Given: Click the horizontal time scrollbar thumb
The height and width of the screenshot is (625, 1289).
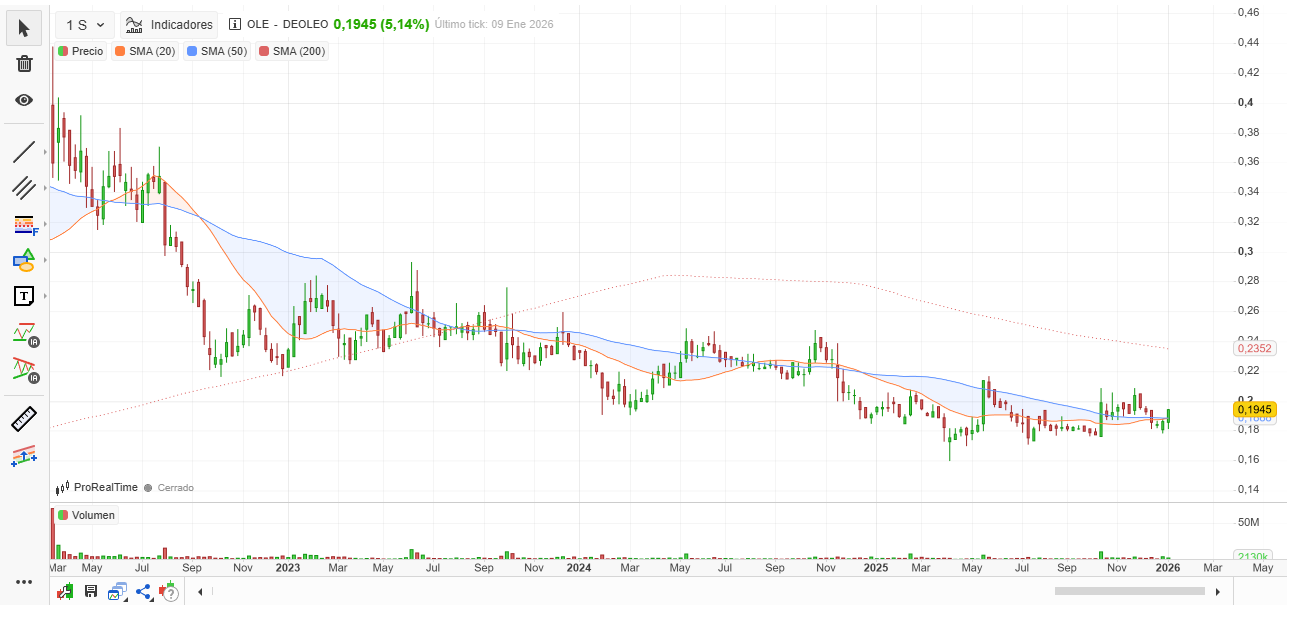Looking at the screenshot, I should (1129, 591).
